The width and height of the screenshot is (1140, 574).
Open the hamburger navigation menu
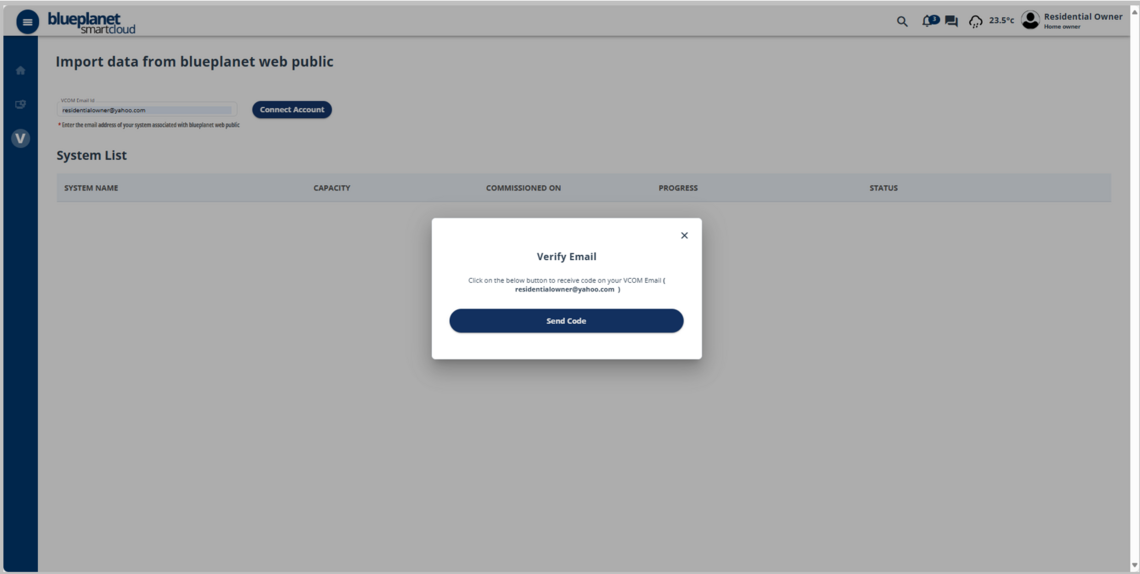click(27, 21)
